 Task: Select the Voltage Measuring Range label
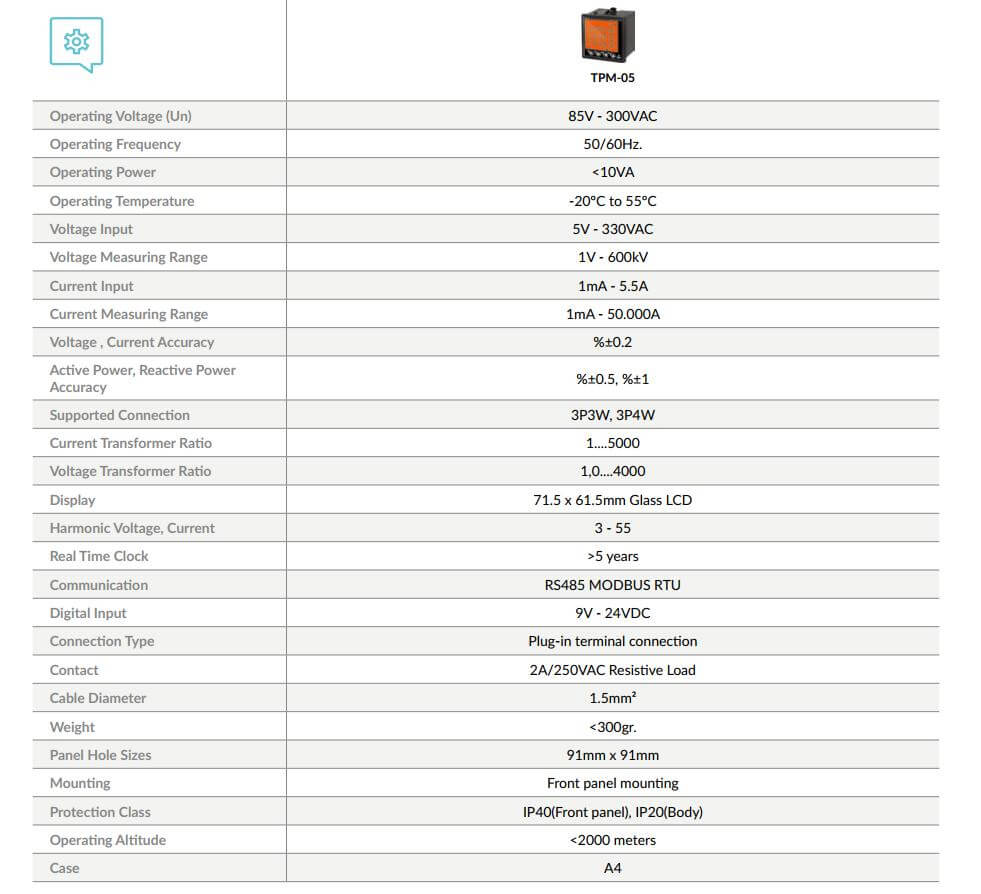pyautogui.click(x=129, y=257)
